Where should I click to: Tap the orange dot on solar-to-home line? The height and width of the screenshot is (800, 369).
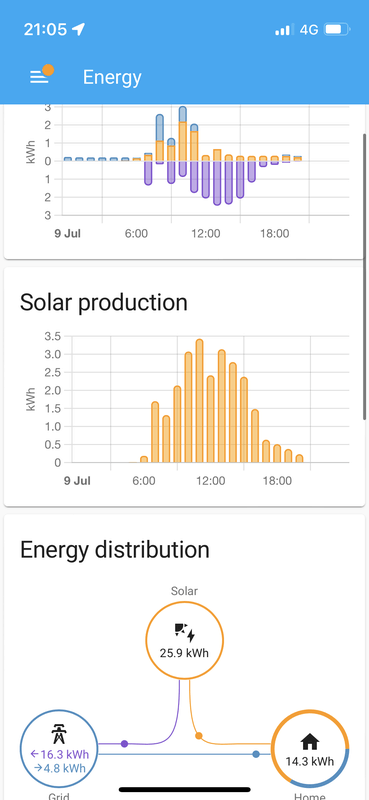(199, 736)
